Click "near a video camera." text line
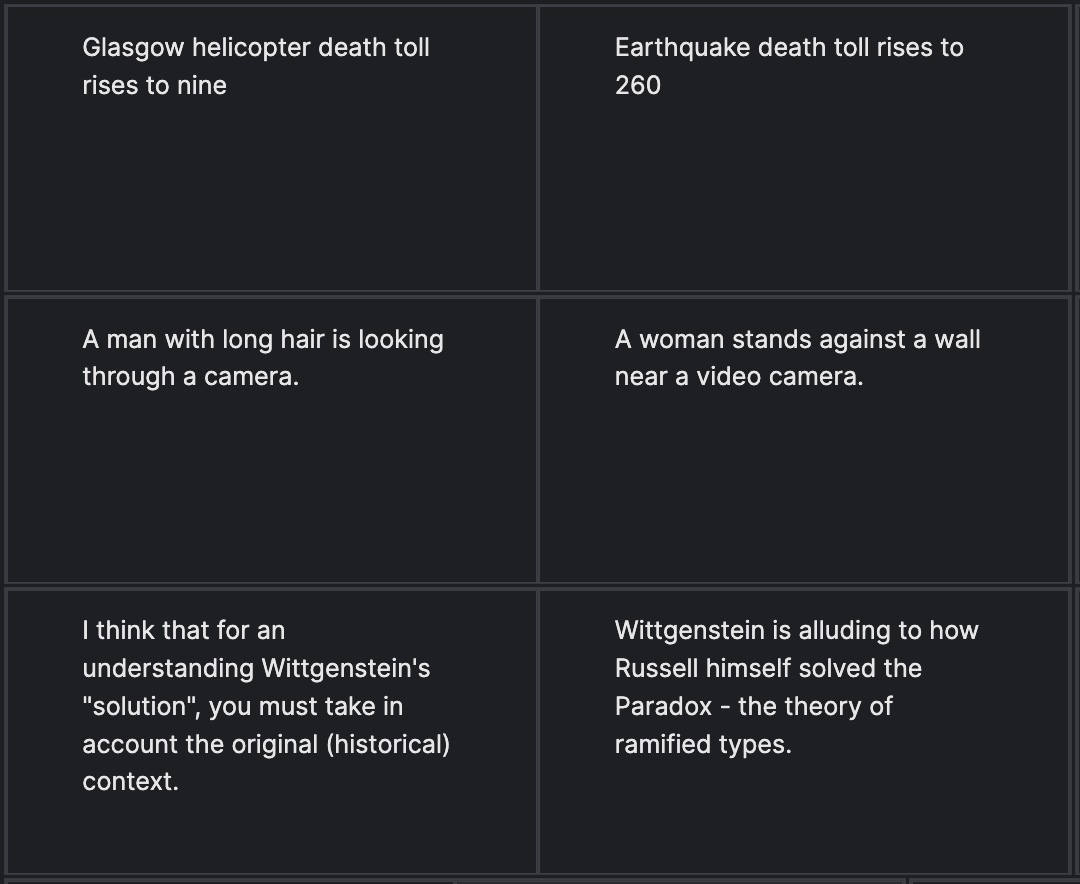 point(738,378)
